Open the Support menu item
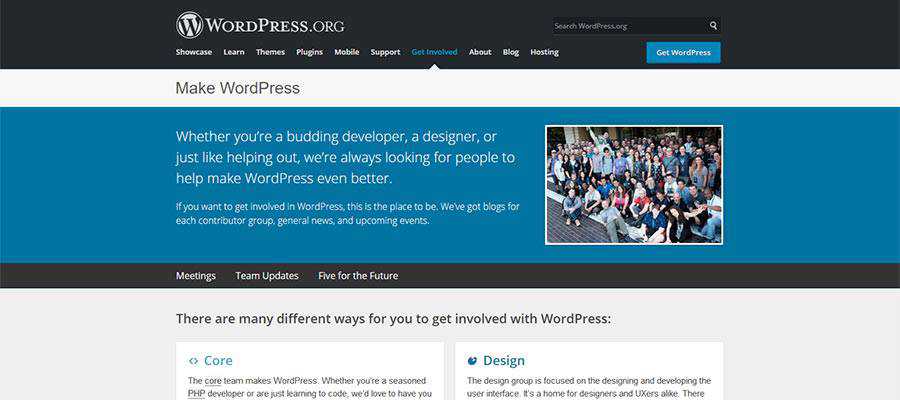The height and width of the screenshot is (400, 900). pos(385,52)
